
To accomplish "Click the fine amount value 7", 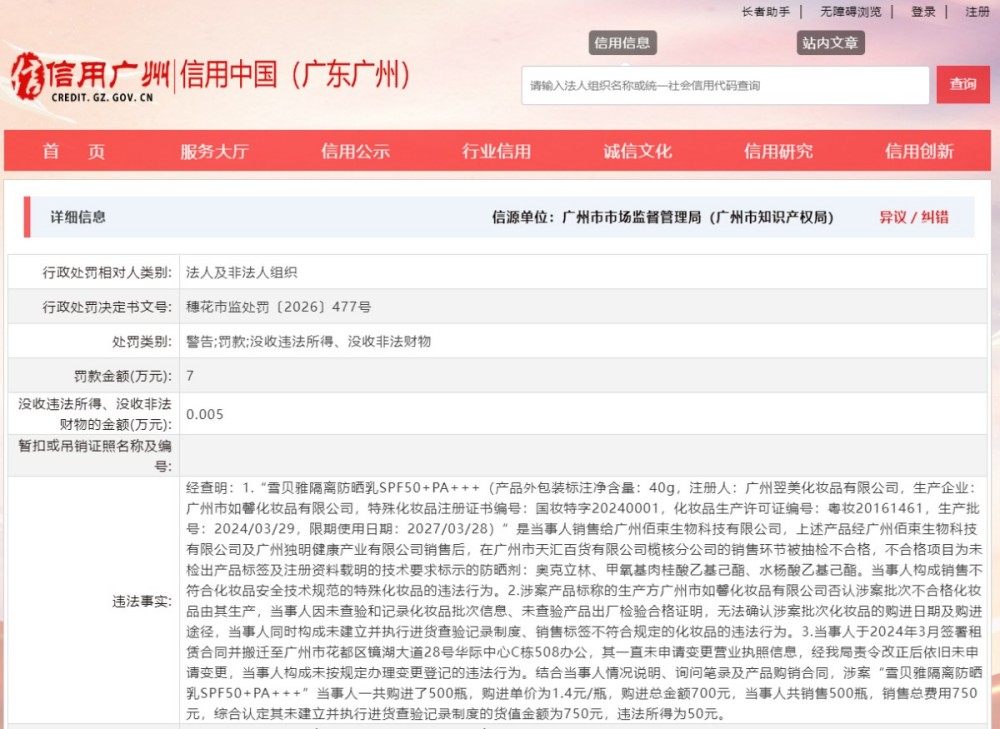I will (x=190, y=376).
